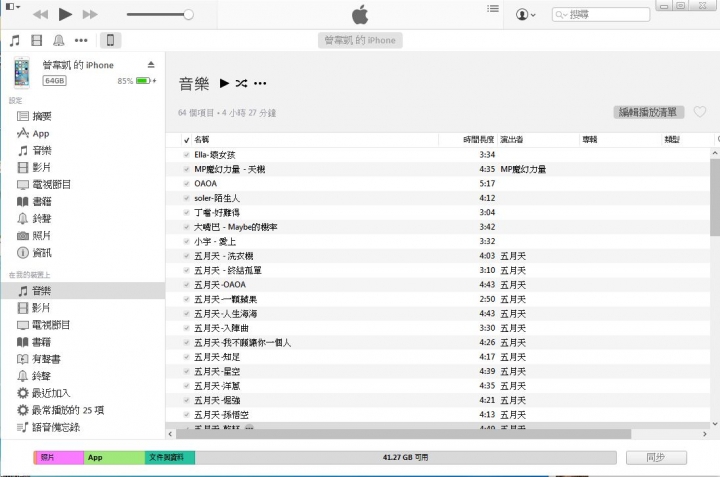This screenshot has height=477, width=720.
Task: Click the green App storage segment
Action: pos(114,457)
